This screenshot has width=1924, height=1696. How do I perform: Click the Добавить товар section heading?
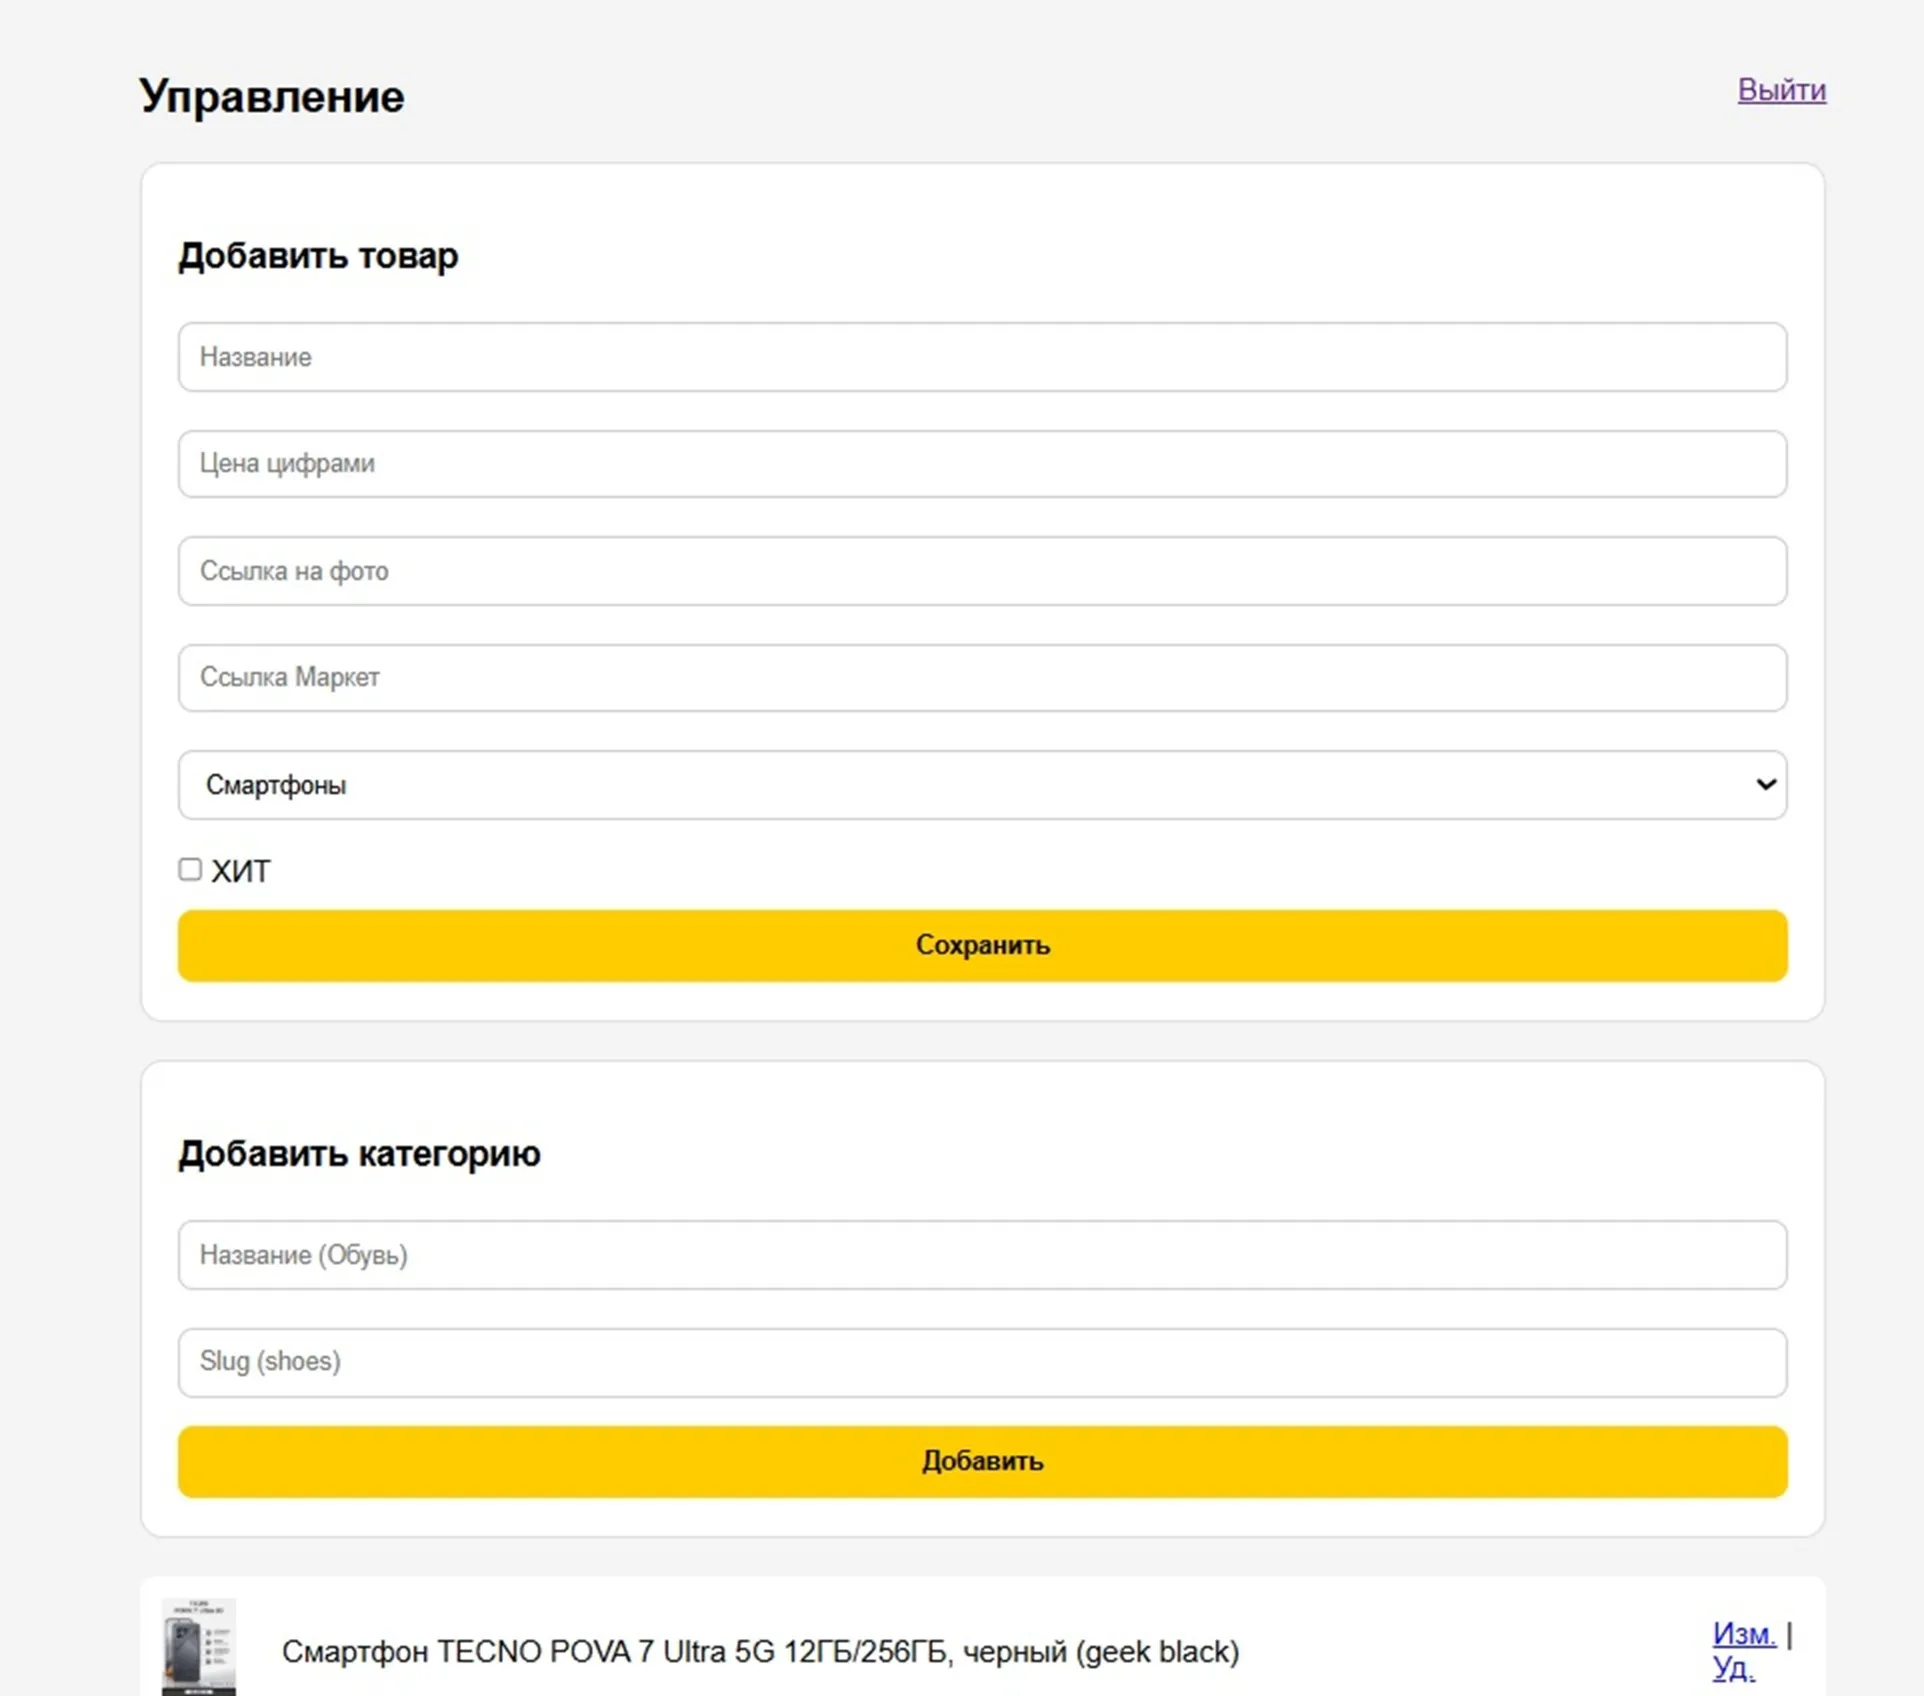click(318, 256)
